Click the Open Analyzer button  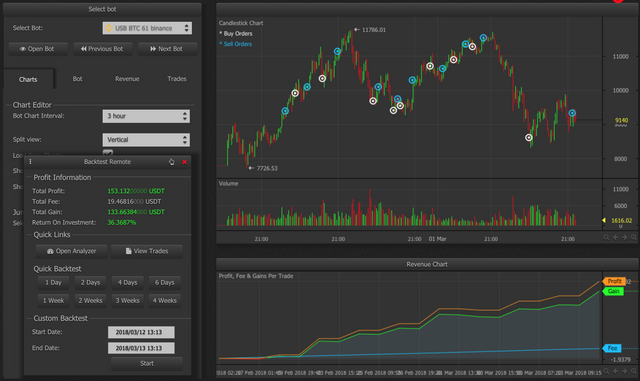pos(71,251)
